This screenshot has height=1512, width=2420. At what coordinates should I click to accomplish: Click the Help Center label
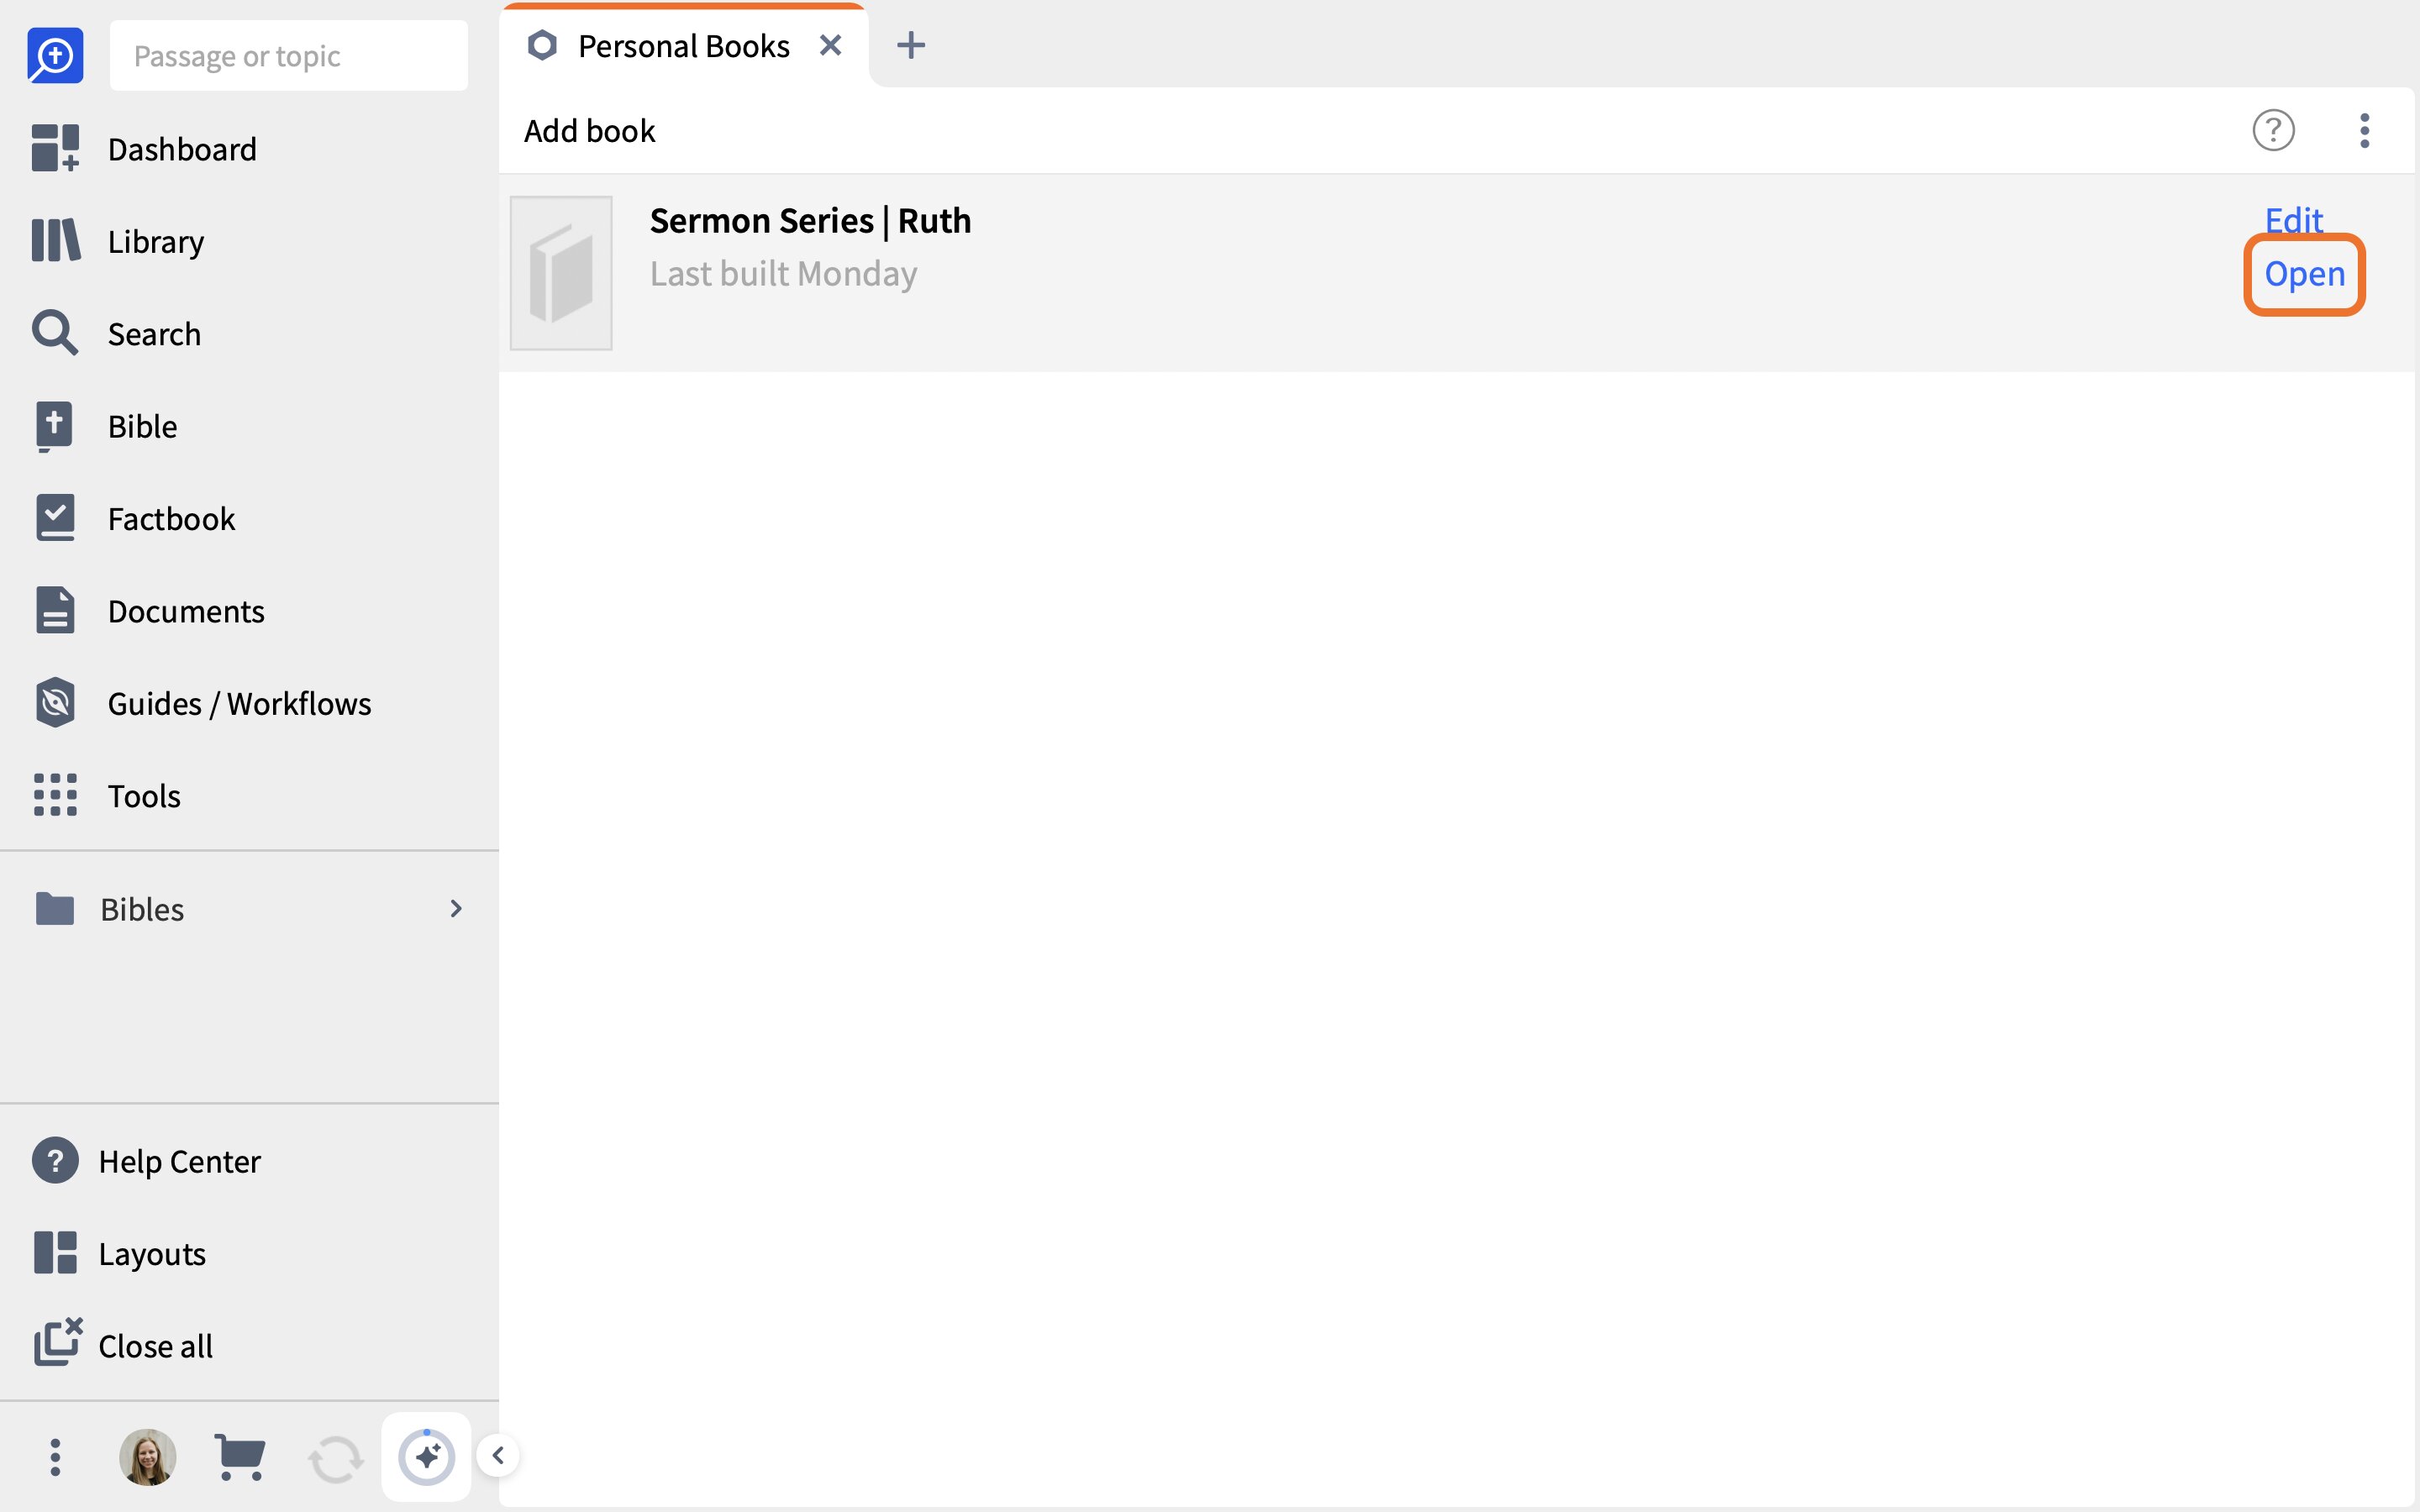click(179, 1161)
